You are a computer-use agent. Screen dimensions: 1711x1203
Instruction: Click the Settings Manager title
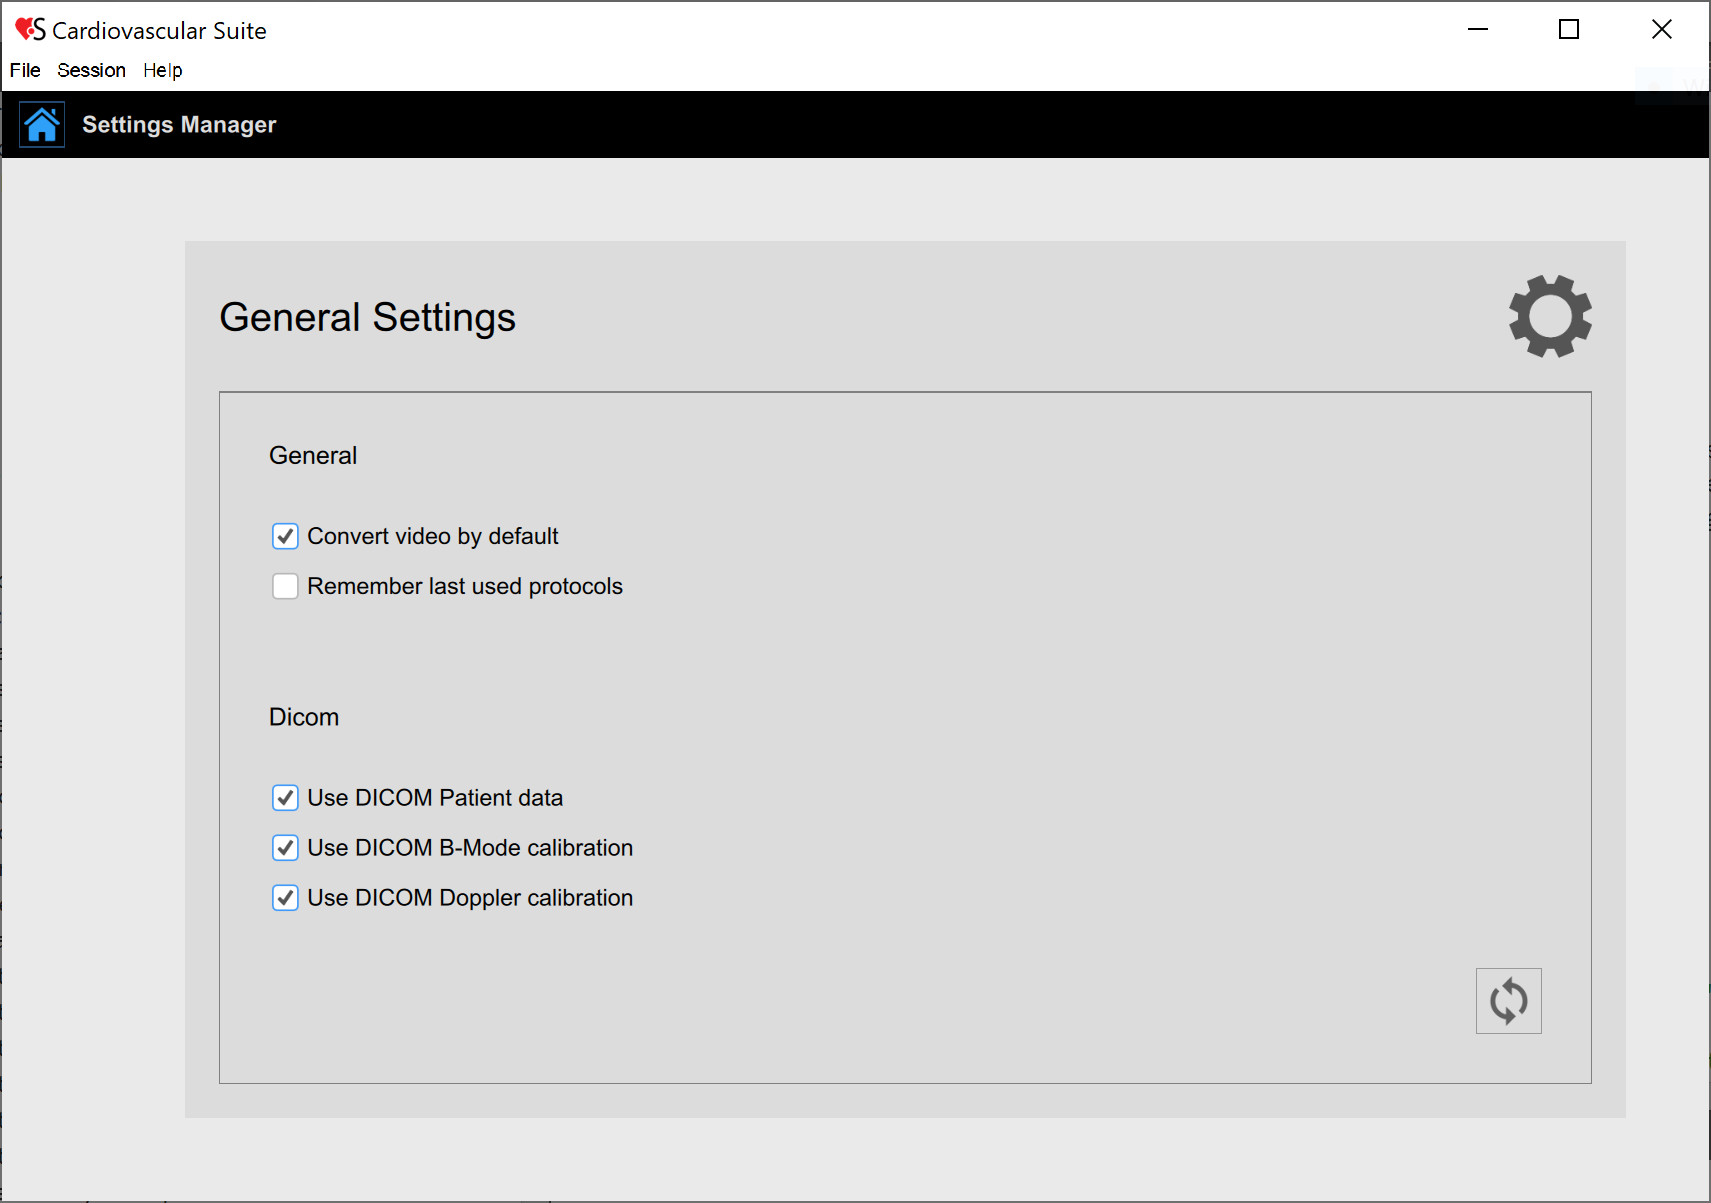click(179, 125)
